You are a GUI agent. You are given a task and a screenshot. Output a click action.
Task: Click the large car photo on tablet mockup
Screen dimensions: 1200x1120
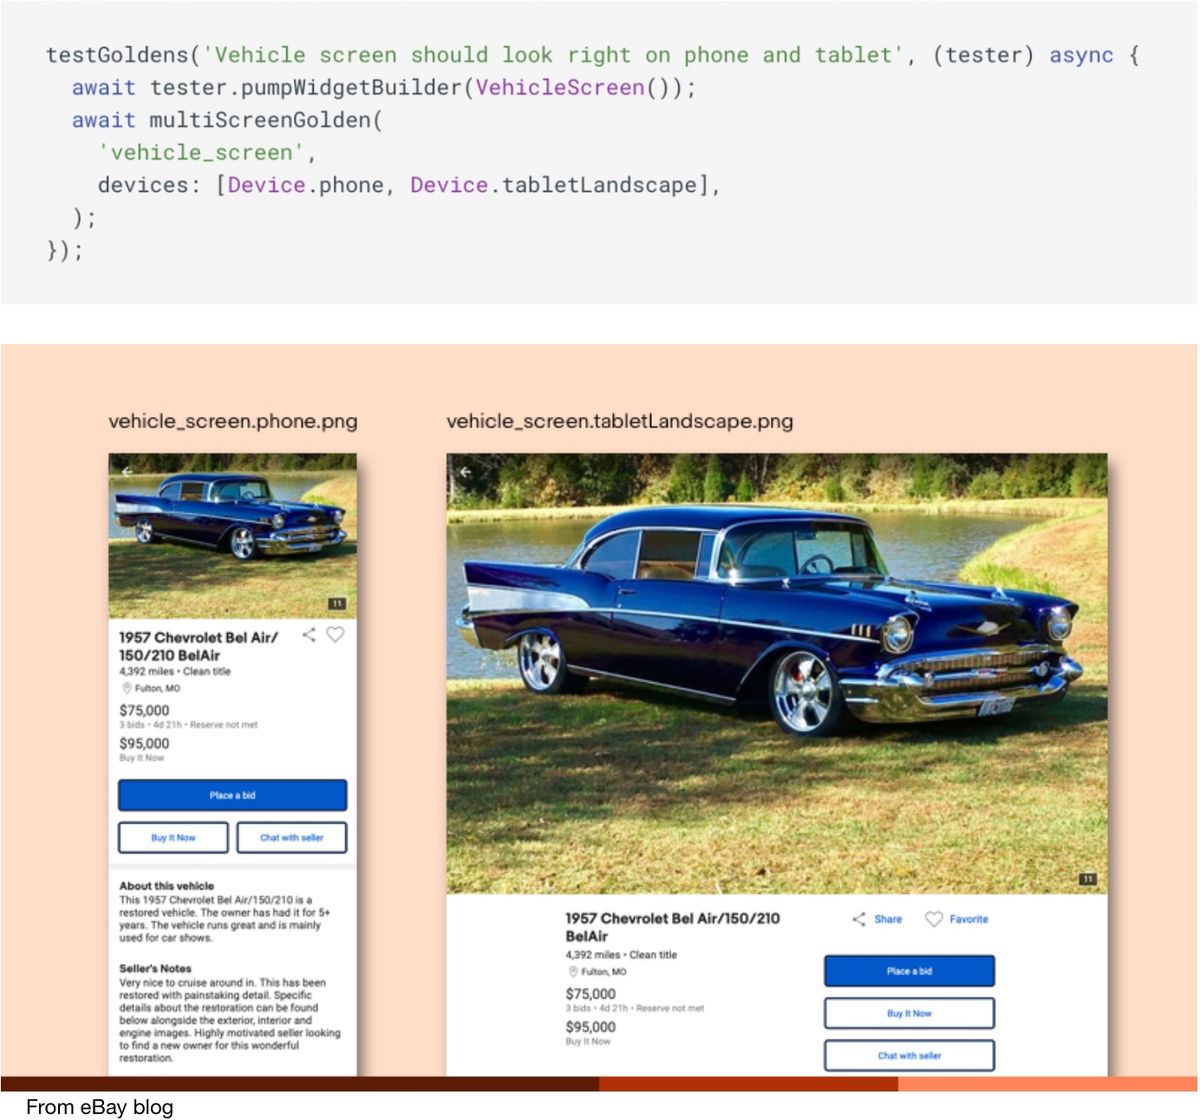(777, 673)
